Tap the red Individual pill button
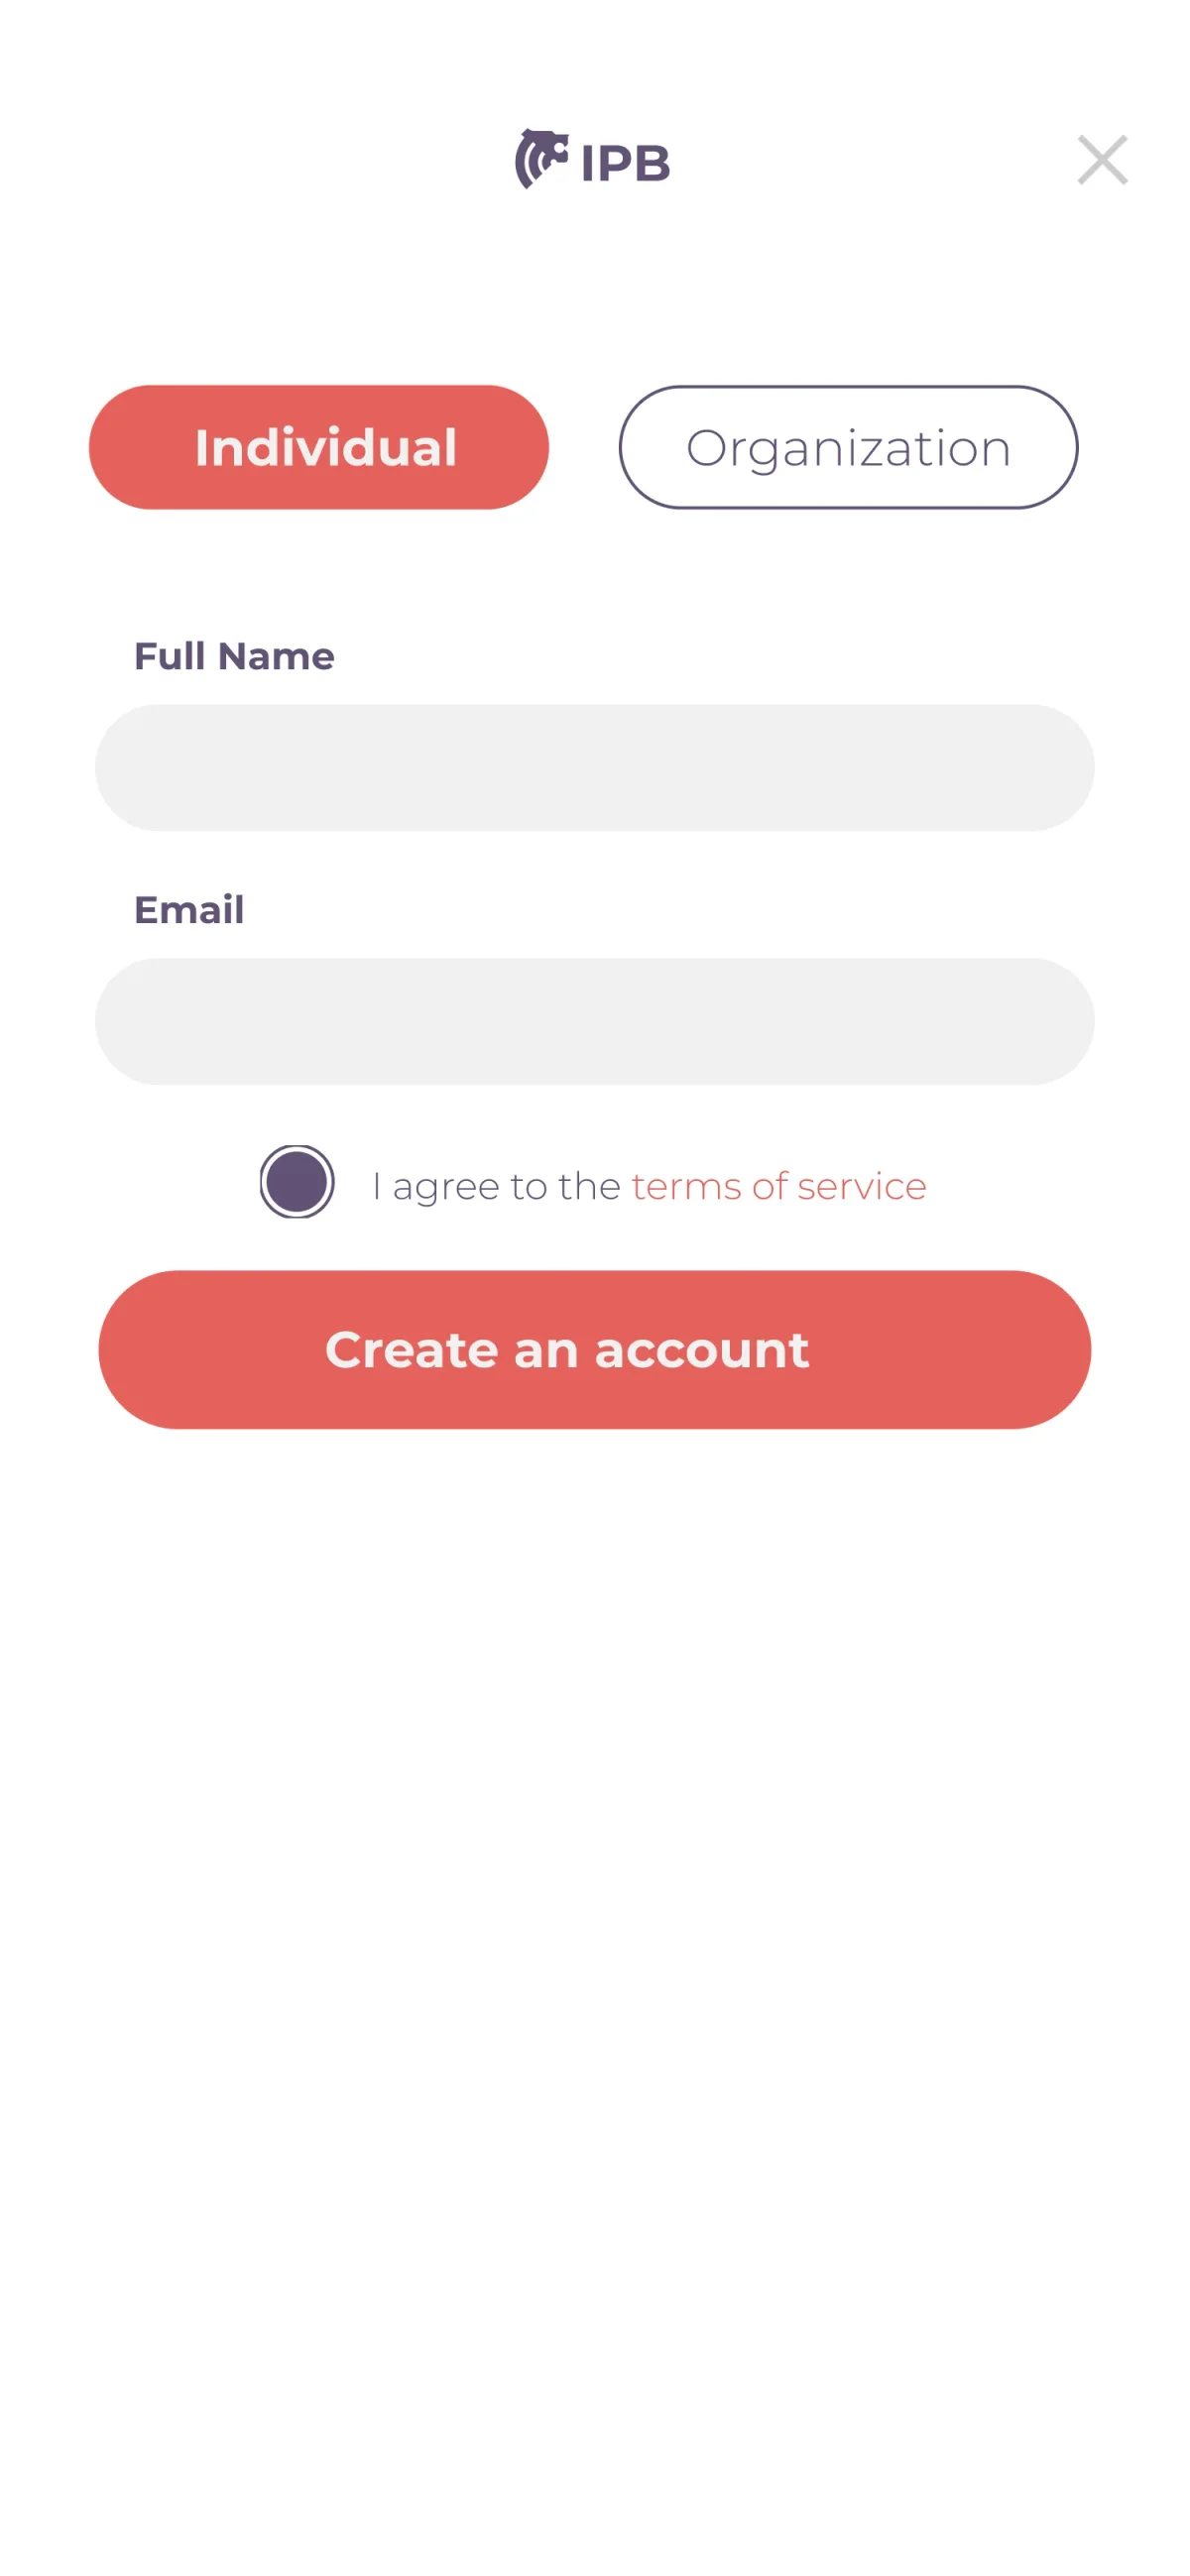Image resolution: width=1190 pixels, height=2576 pixels. pos(319,447)
